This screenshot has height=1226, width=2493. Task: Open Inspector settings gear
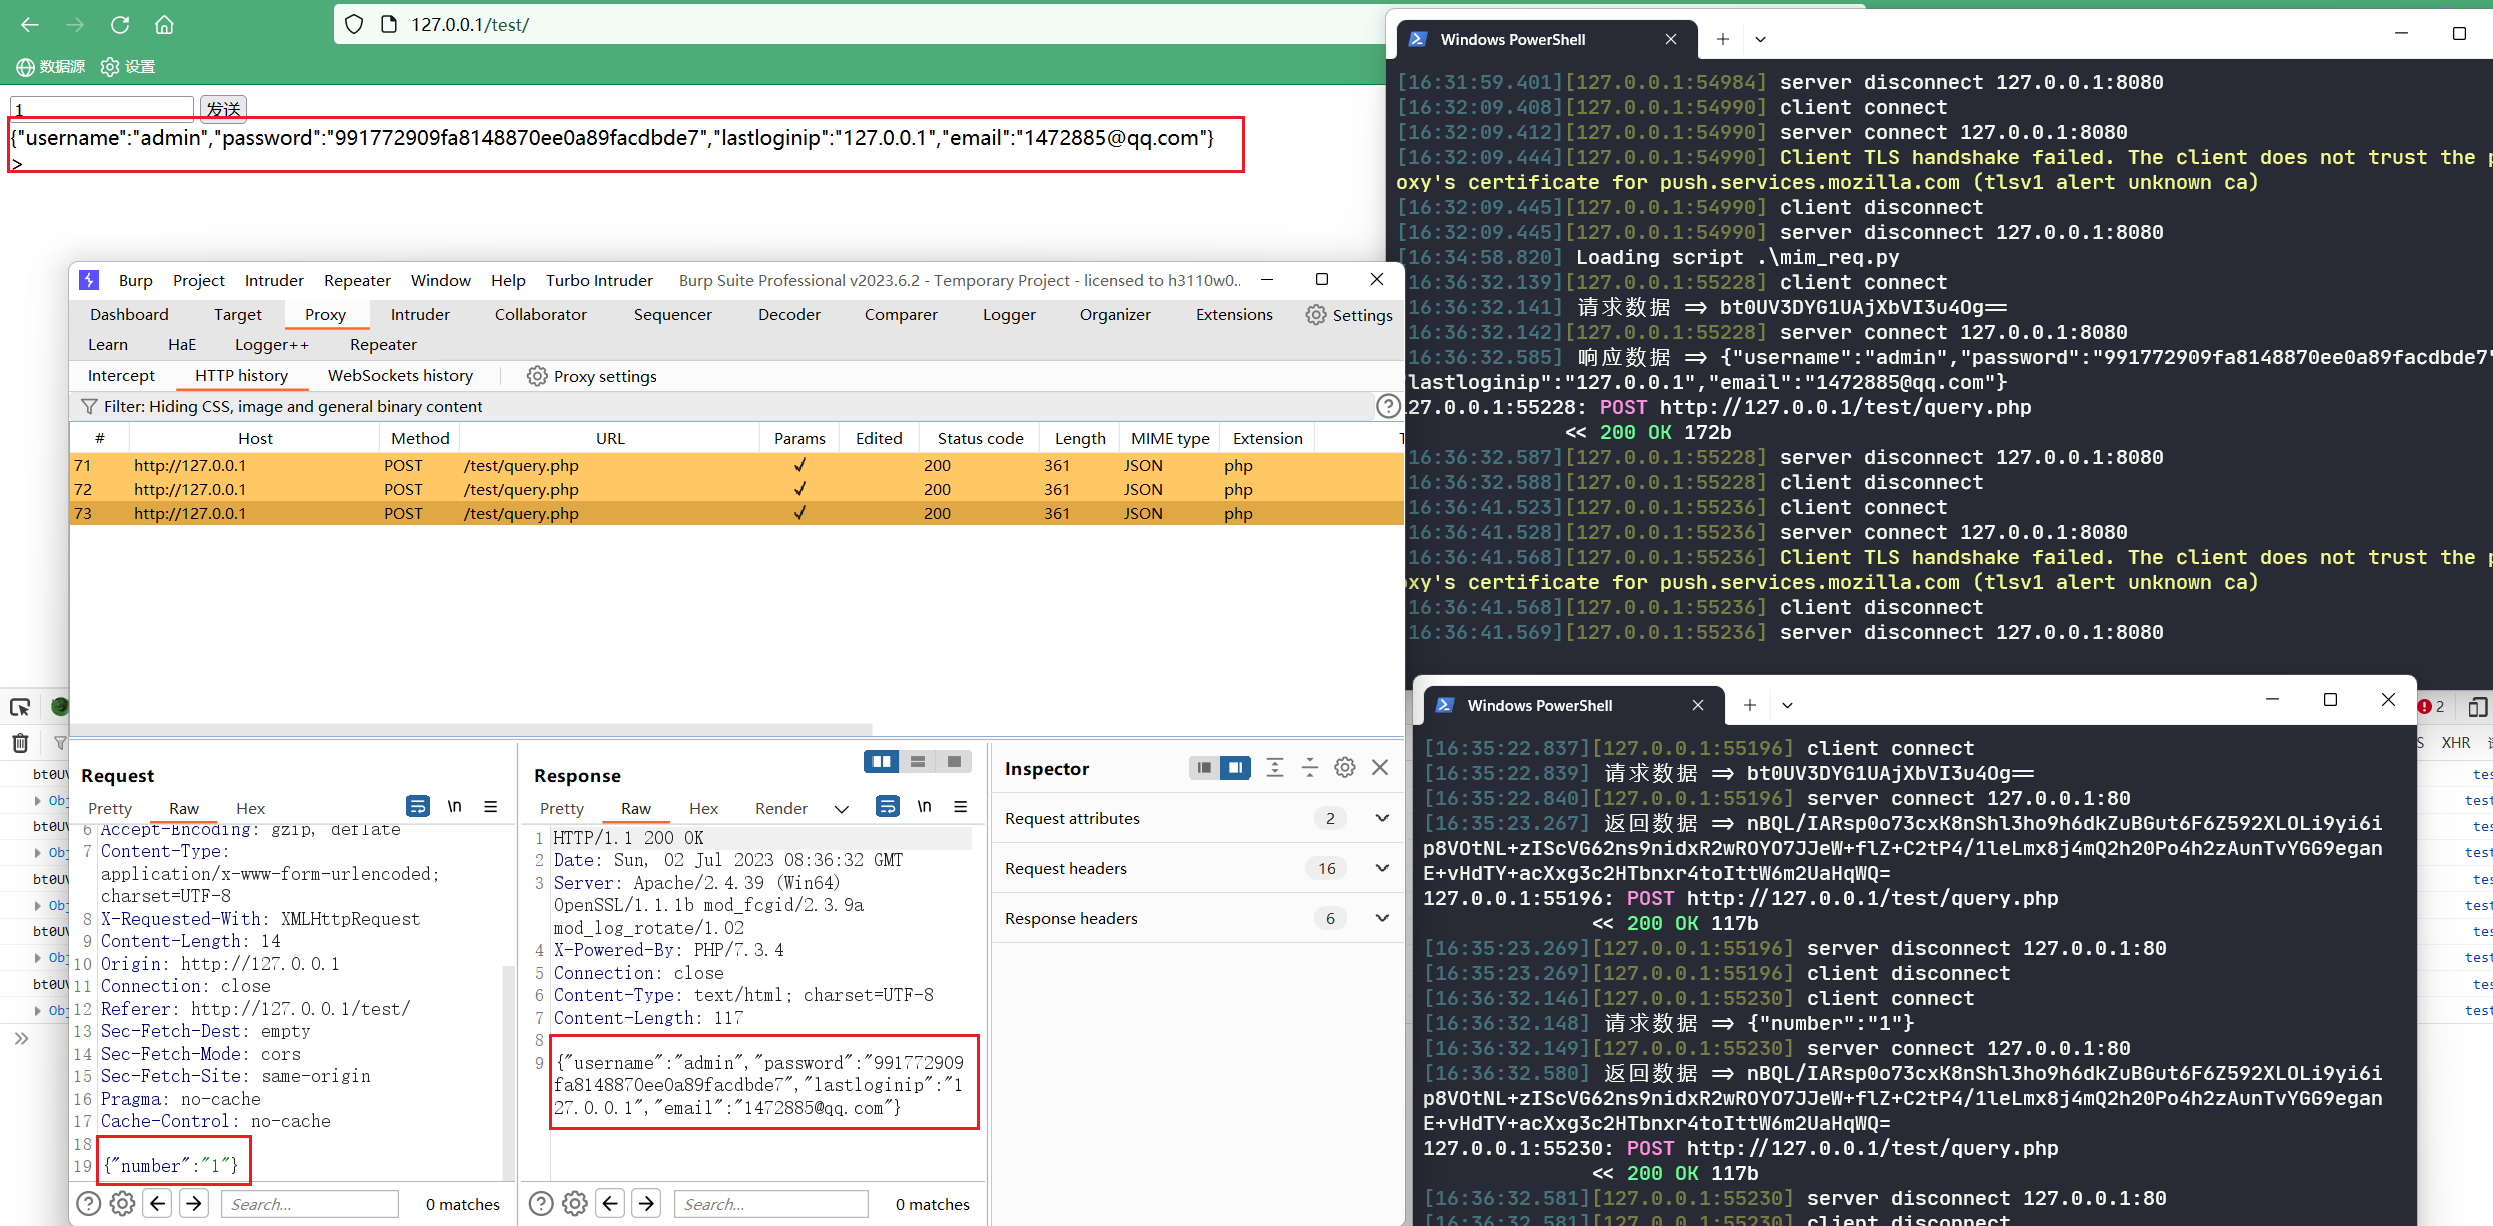1345,768
